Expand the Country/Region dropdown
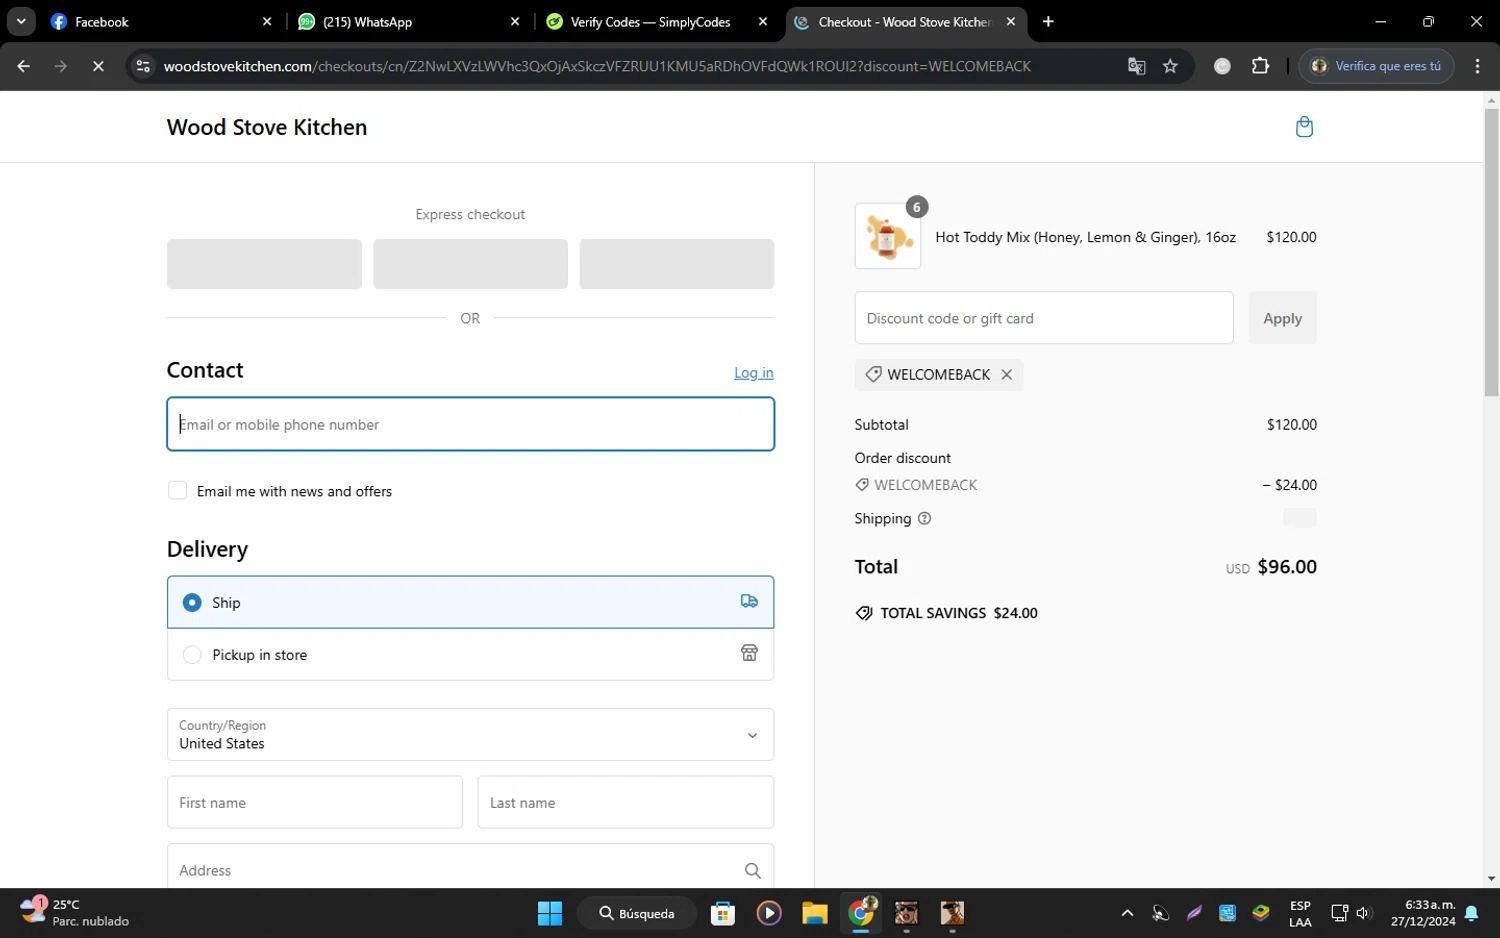This screenshot has height=938, width=1500. click(x=470, y=735)
